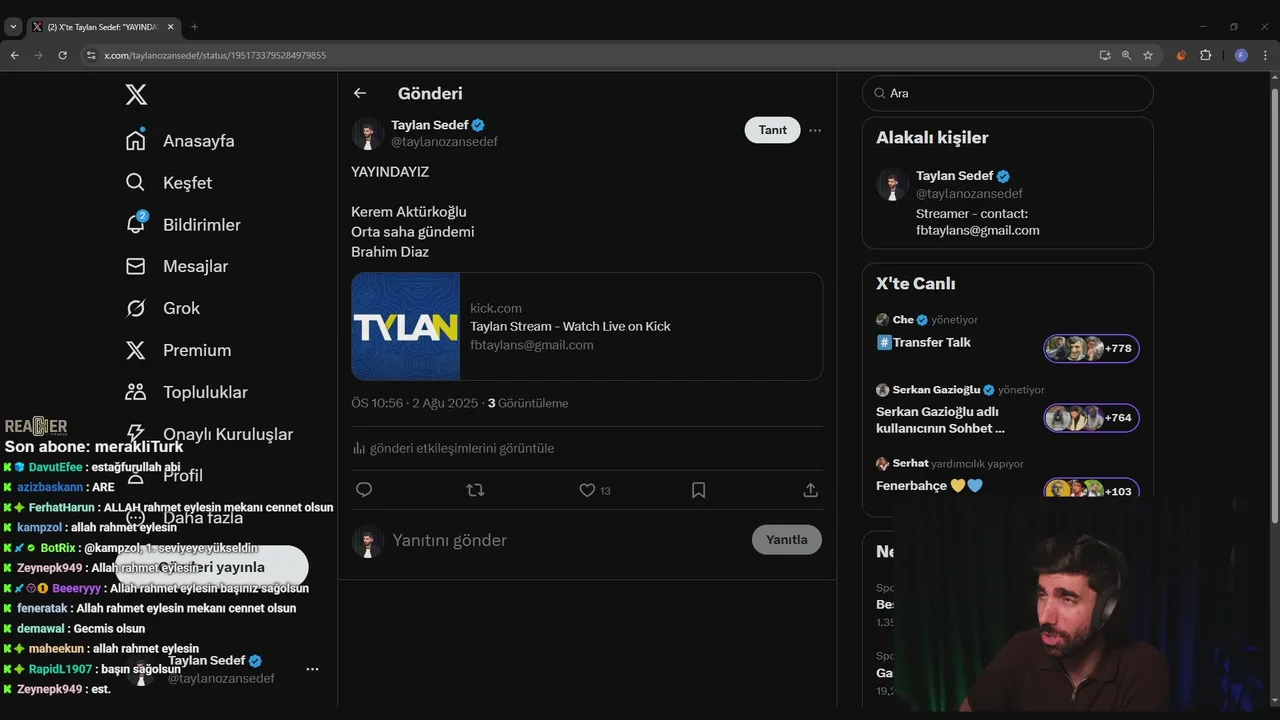Open a new browser tab
Viewport: 1280px width, 720px height.
click(x=194, y=27)
